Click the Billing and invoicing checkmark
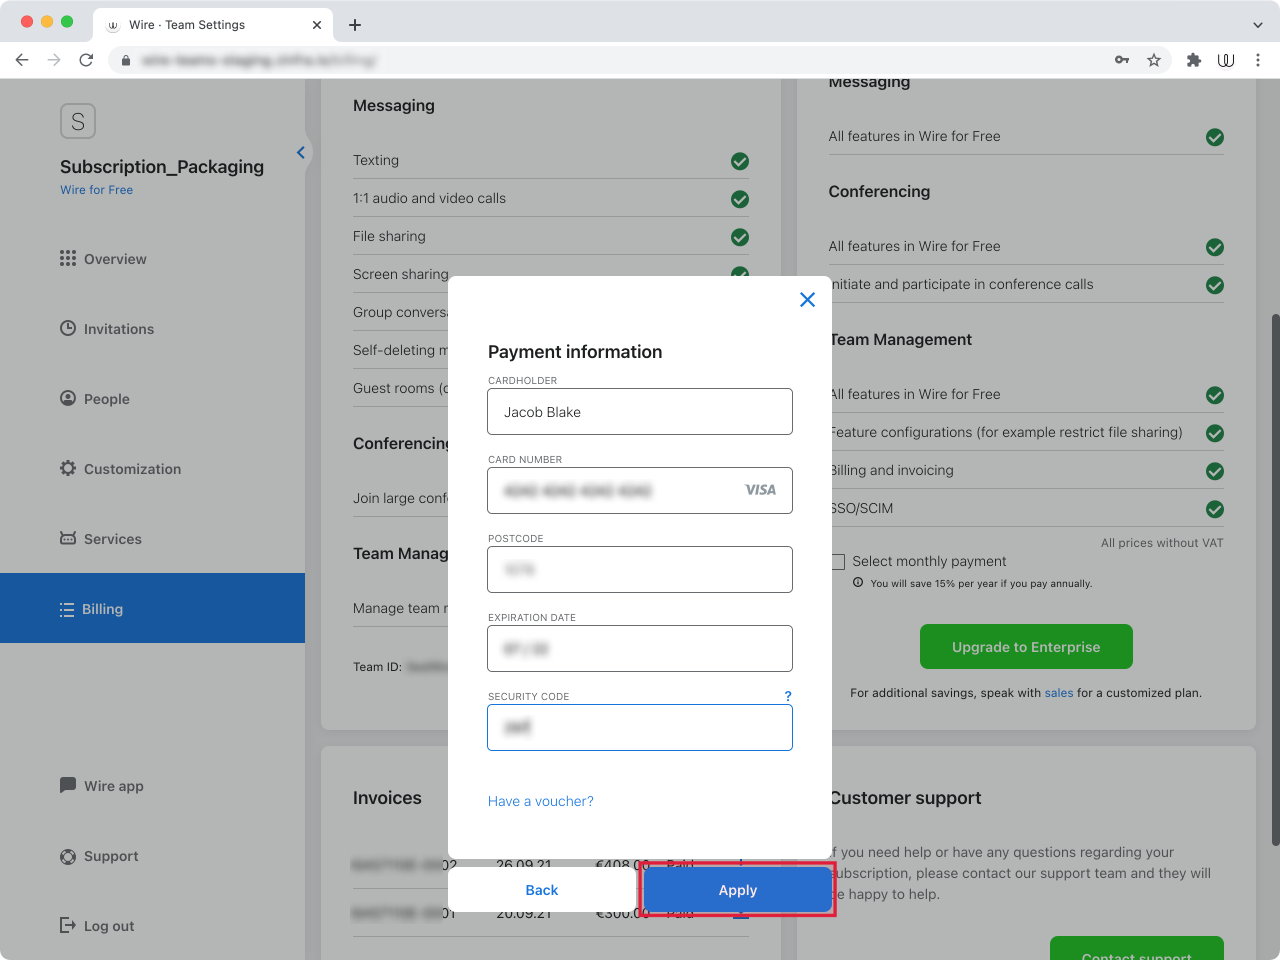The image size is (1280, 960). [1215, 471]
